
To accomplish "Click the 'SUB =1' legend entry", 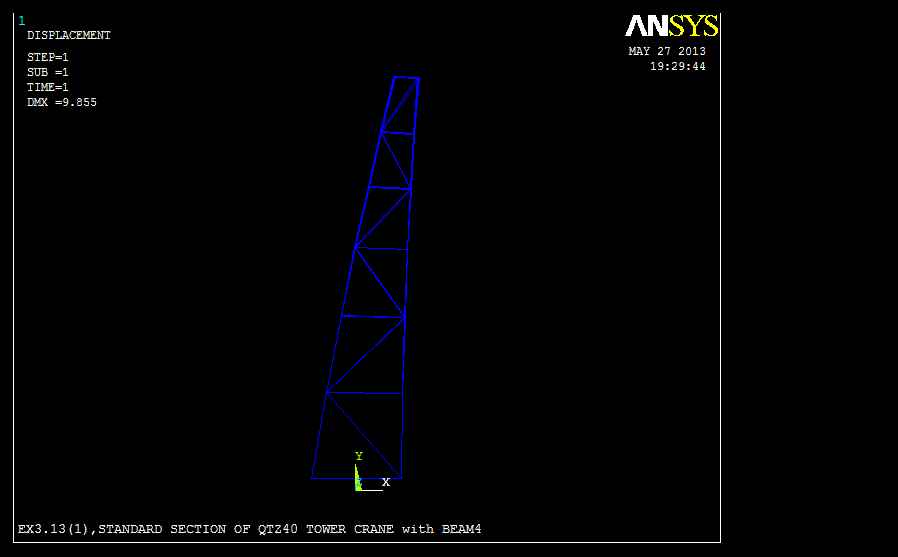I will point(48,72).
